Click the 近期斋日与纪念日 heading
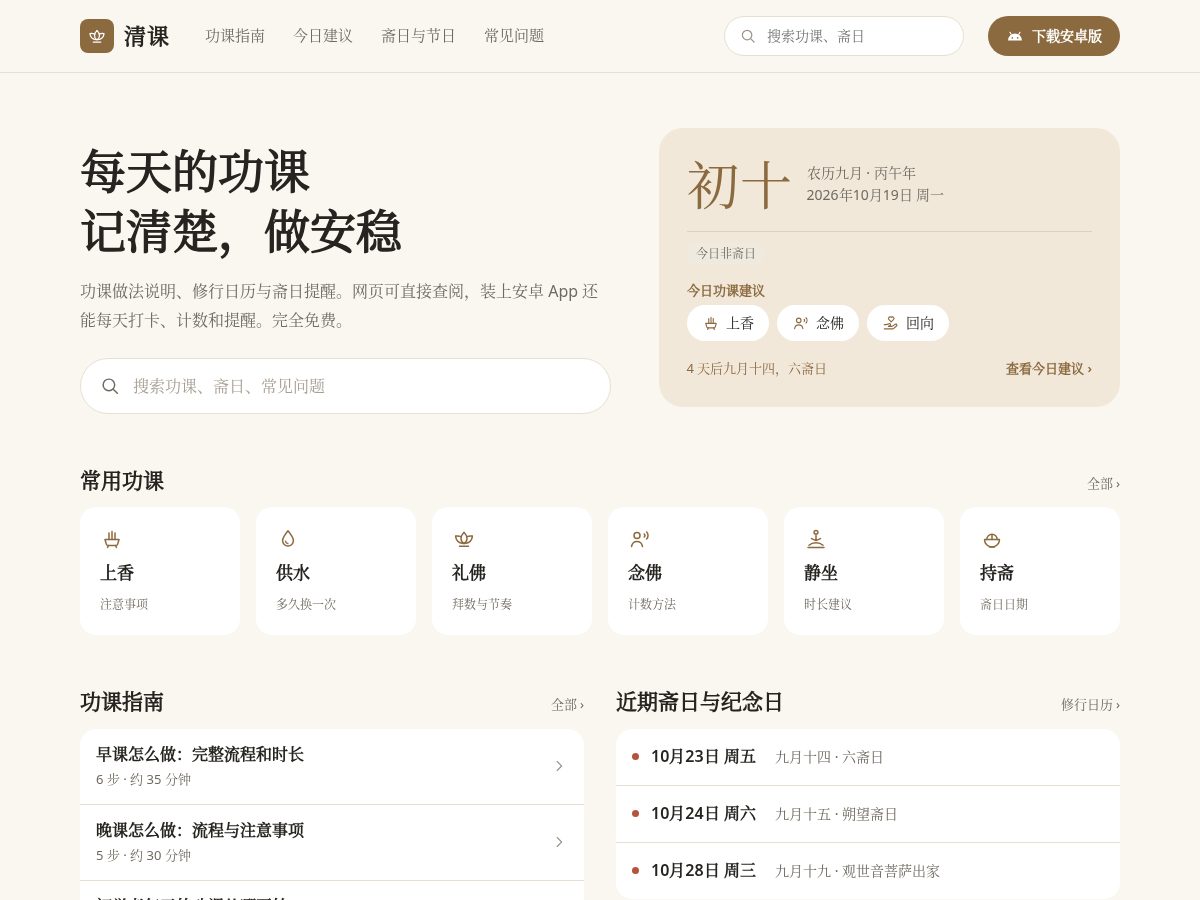 [x=699, y=702]
